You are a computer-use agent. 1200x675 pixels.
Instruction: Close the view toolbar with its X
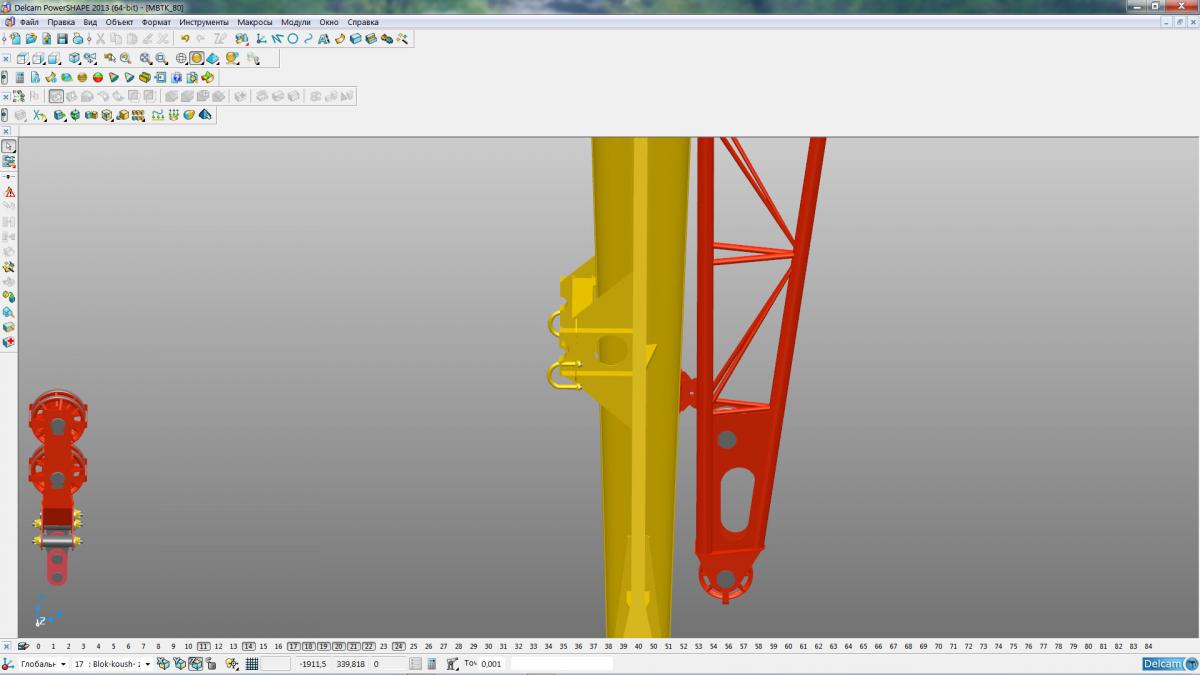(x=7, y=58)
